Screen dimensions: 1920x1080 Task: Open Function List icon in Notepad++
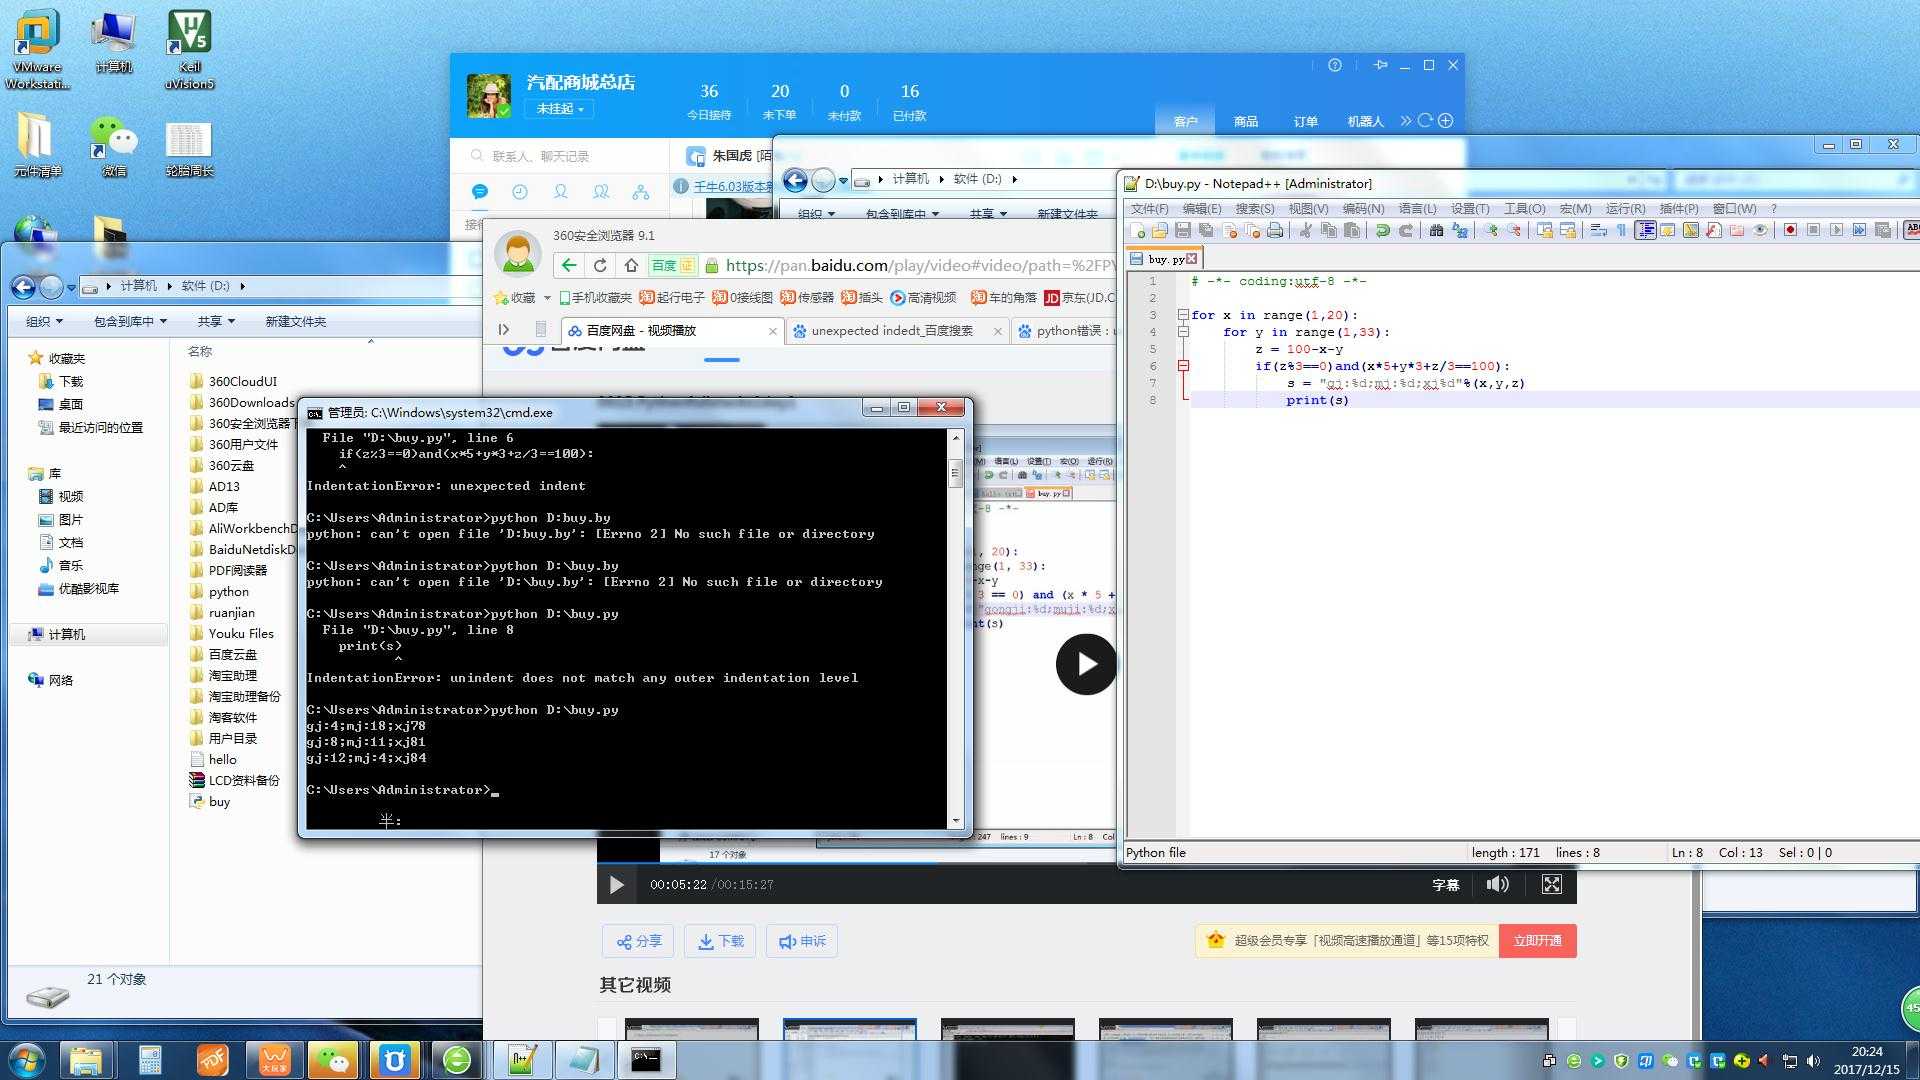click(1714, 230)
